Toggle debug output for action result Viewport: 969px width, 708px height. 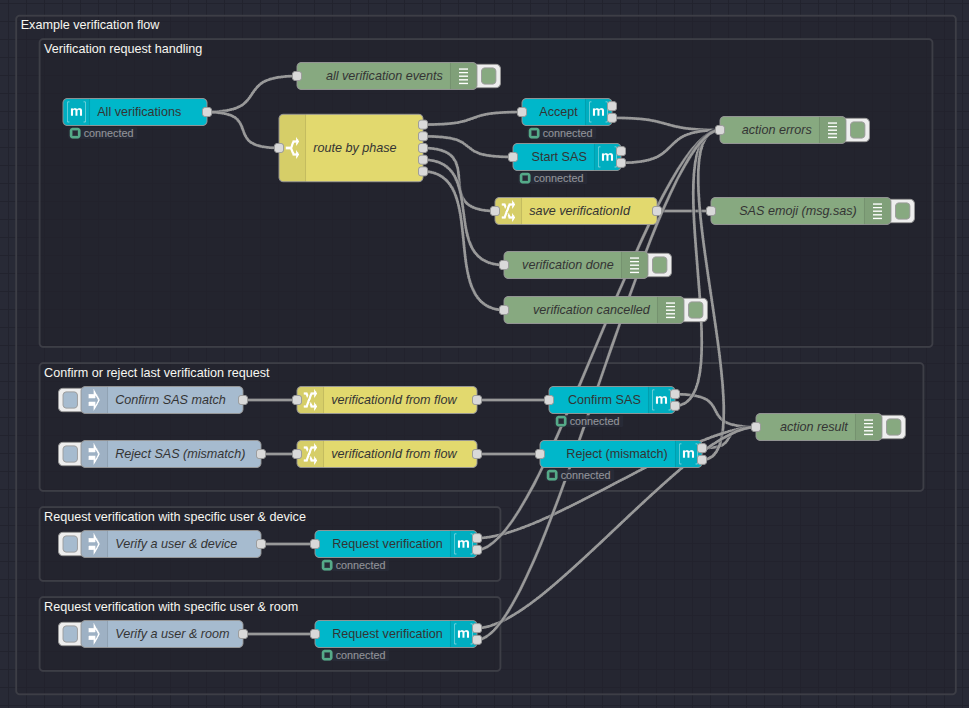point(894,427)
